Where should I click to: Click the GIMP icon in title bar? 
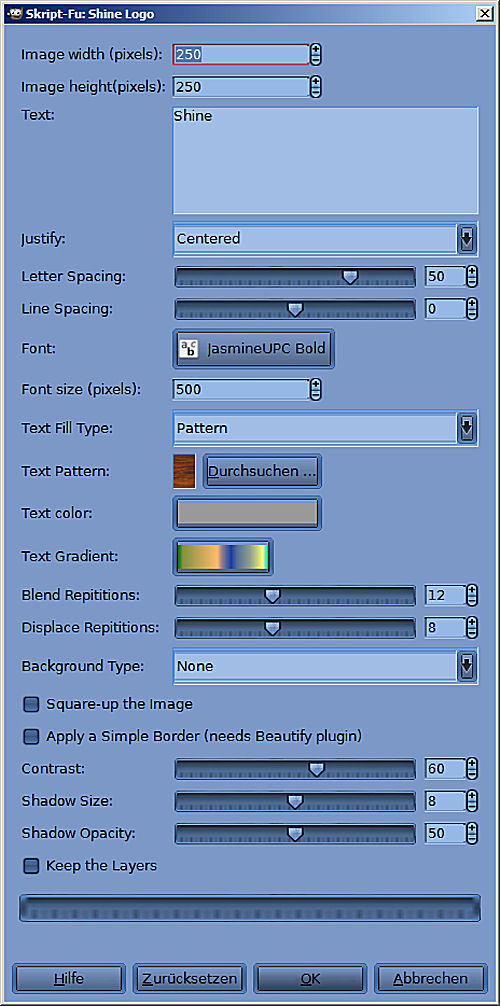[12, 13]
